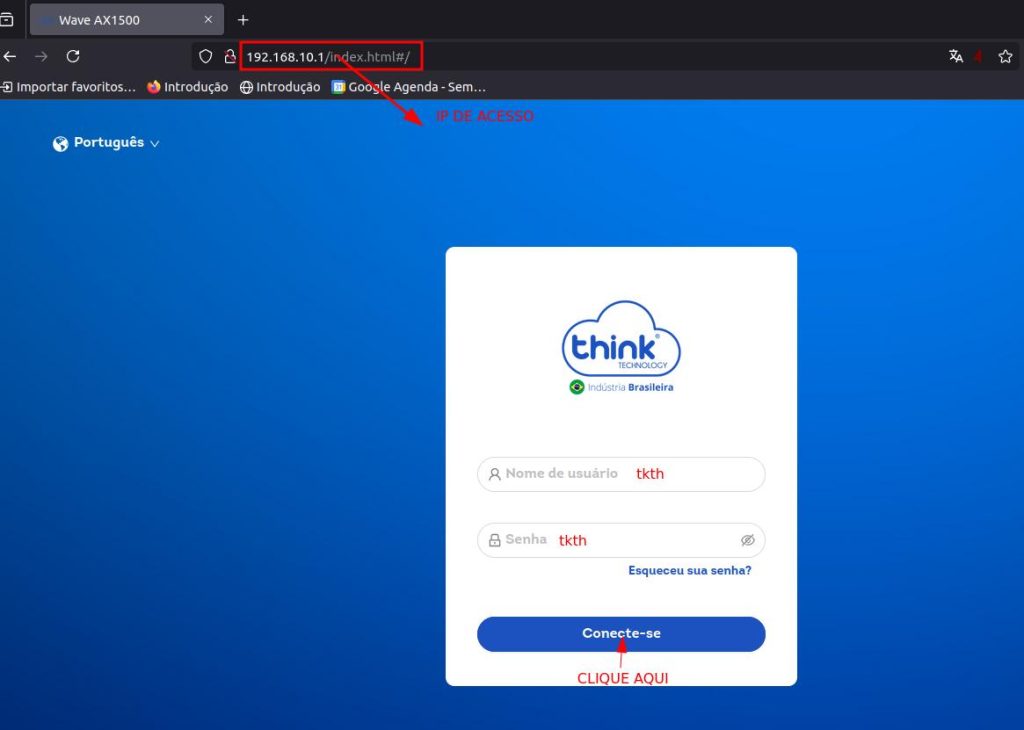Open the translate page icon
The width and height of the screenshot is (1024, 730).
(956, 56)
